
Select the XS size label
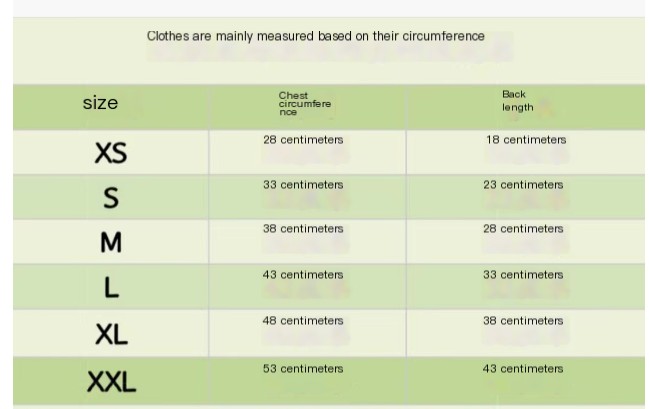pos(111,153)
